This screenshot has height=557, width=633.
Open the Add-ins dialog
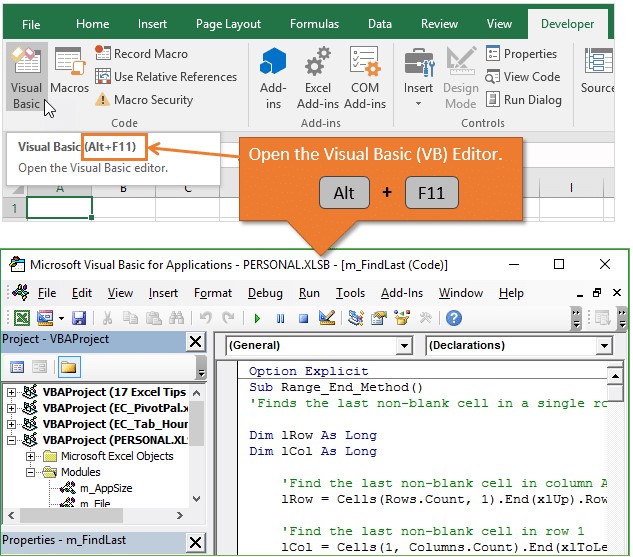coord(273,78)
